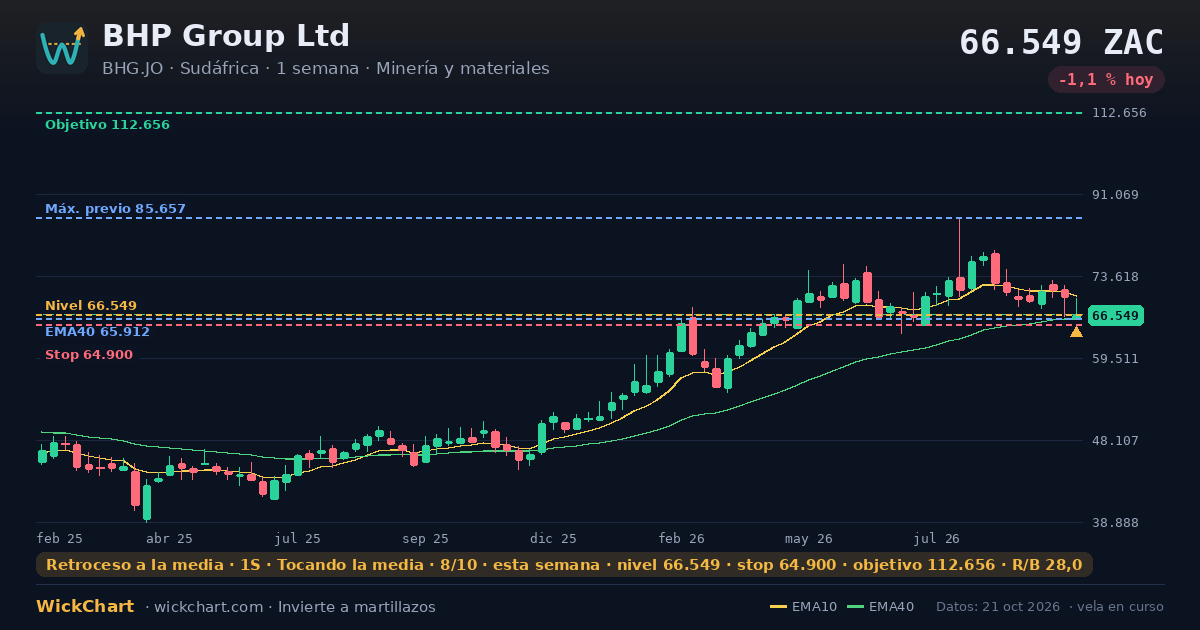Click the tall-wick candle reaching the previous high

[960, 256]
